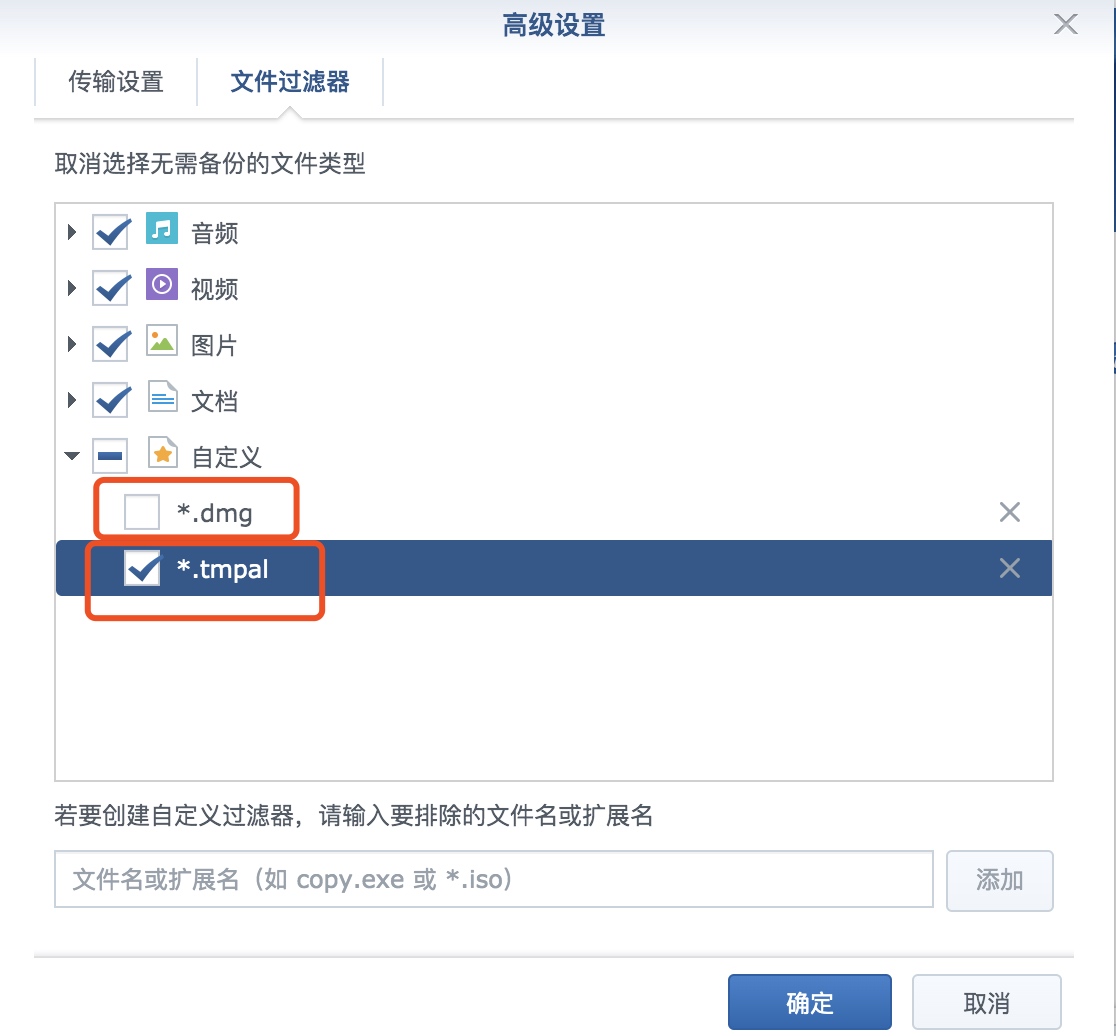1116x1036 pixels.
Task: Expand the 音频 category tree
Action: 71,232
